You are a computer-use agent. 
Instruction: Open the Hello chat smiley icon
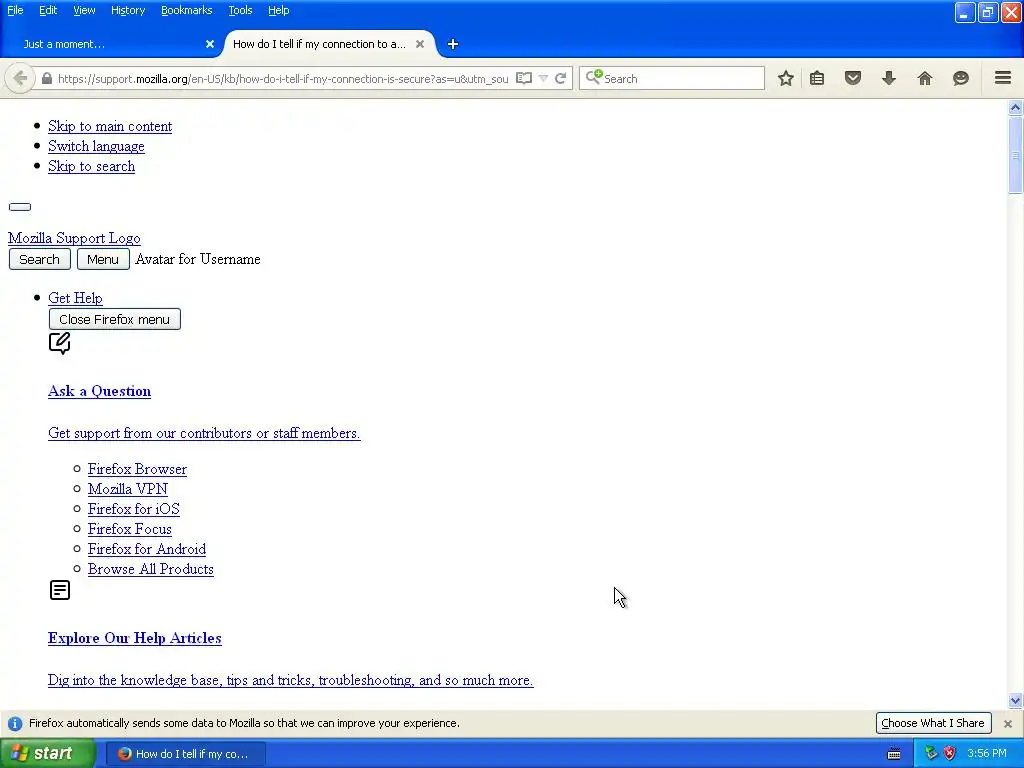coord(961,78)
